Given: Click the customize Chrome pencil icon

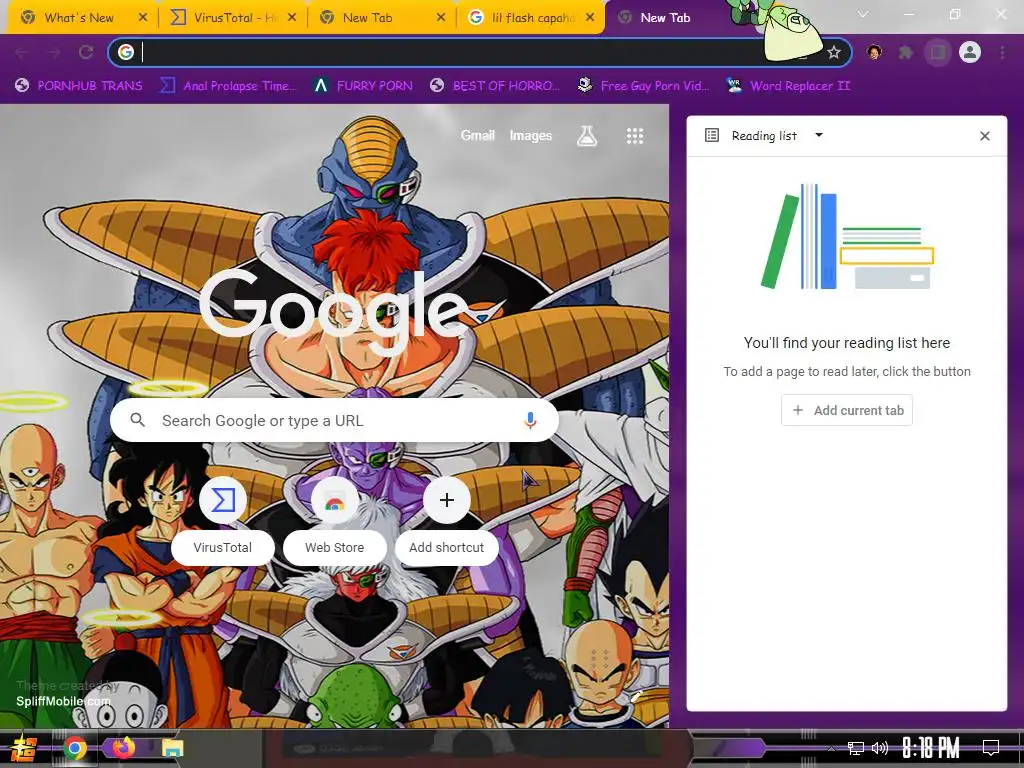Looking at the screenshot, I should tap(637, 696).
